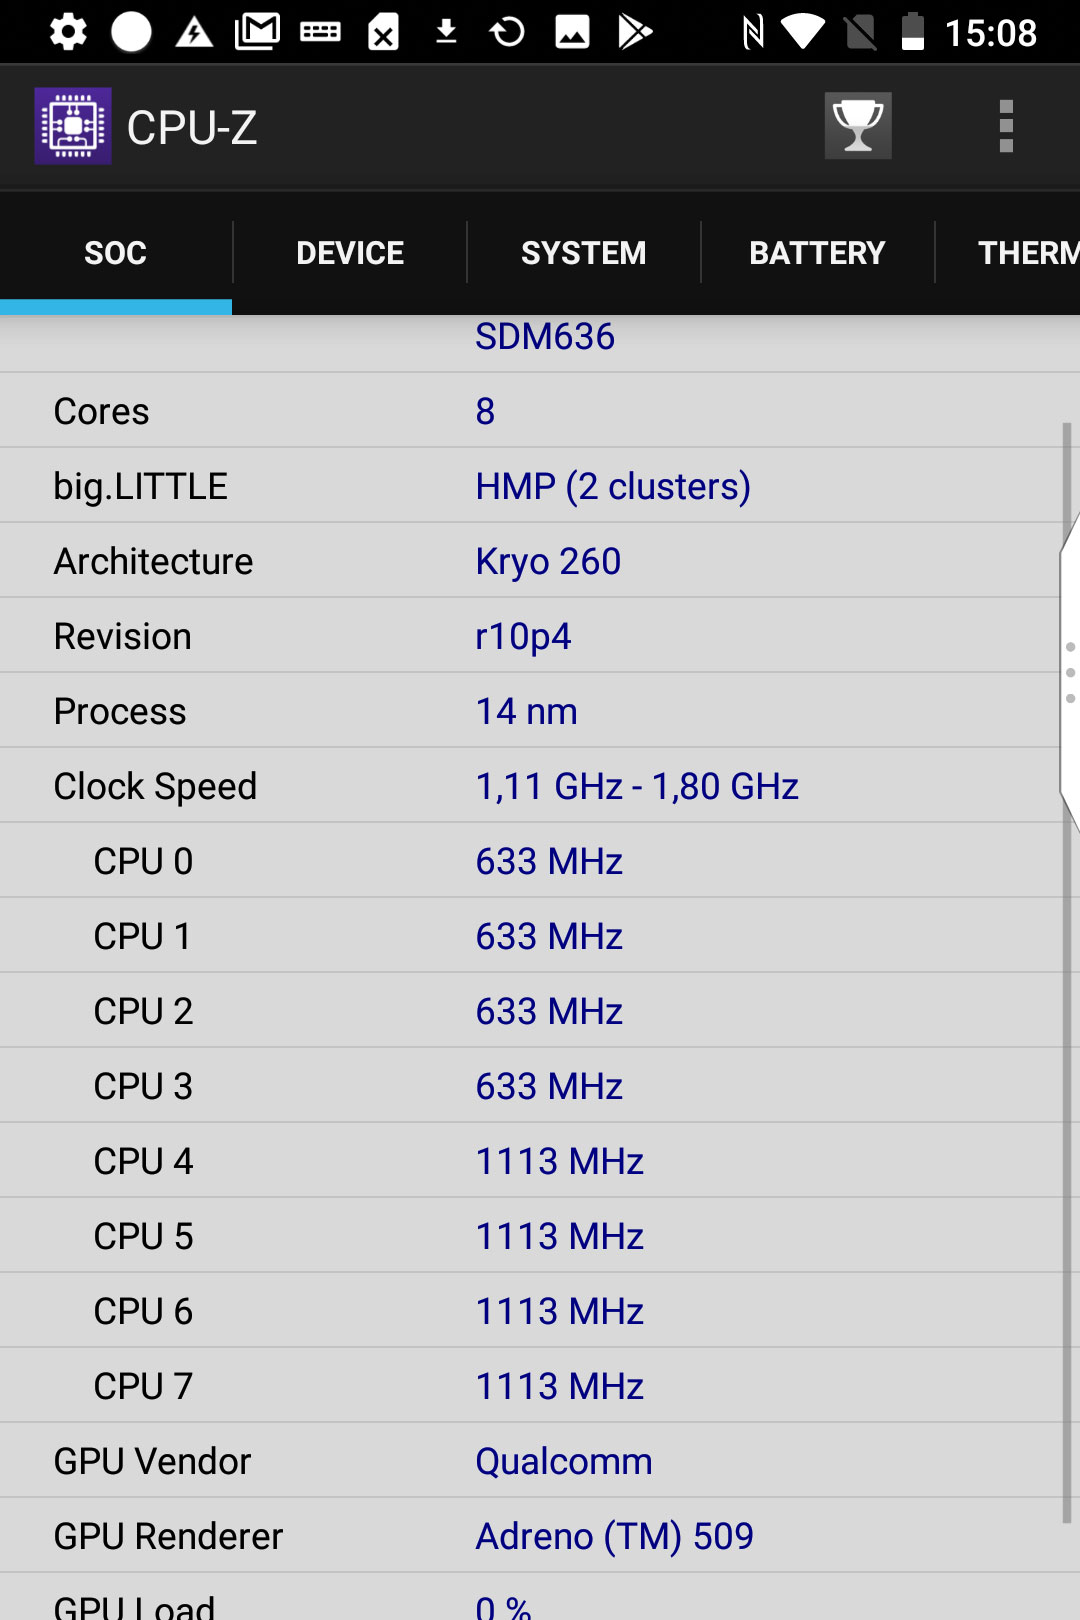Viewport: 1080px width, 1620px height.
Task: Tap the CPU-Z app logo
Action: [73, 126]
